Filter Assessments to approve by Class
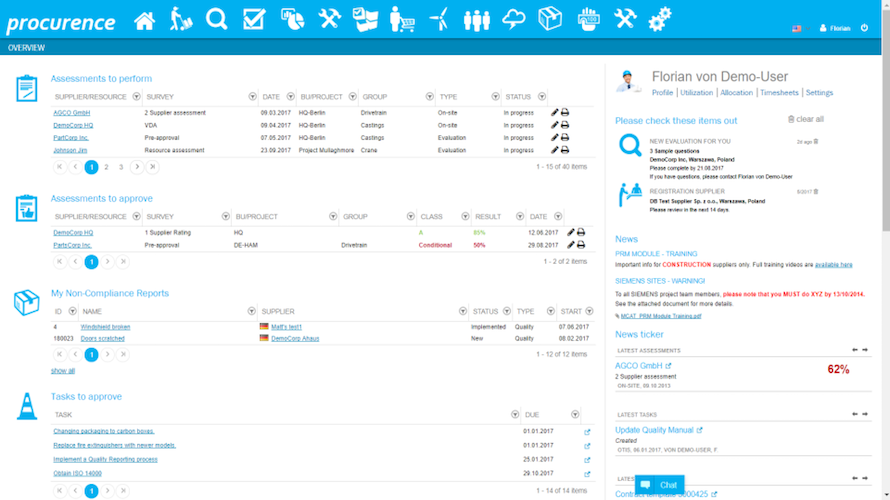This screenshot has height=500, width=890. point(465,216)
